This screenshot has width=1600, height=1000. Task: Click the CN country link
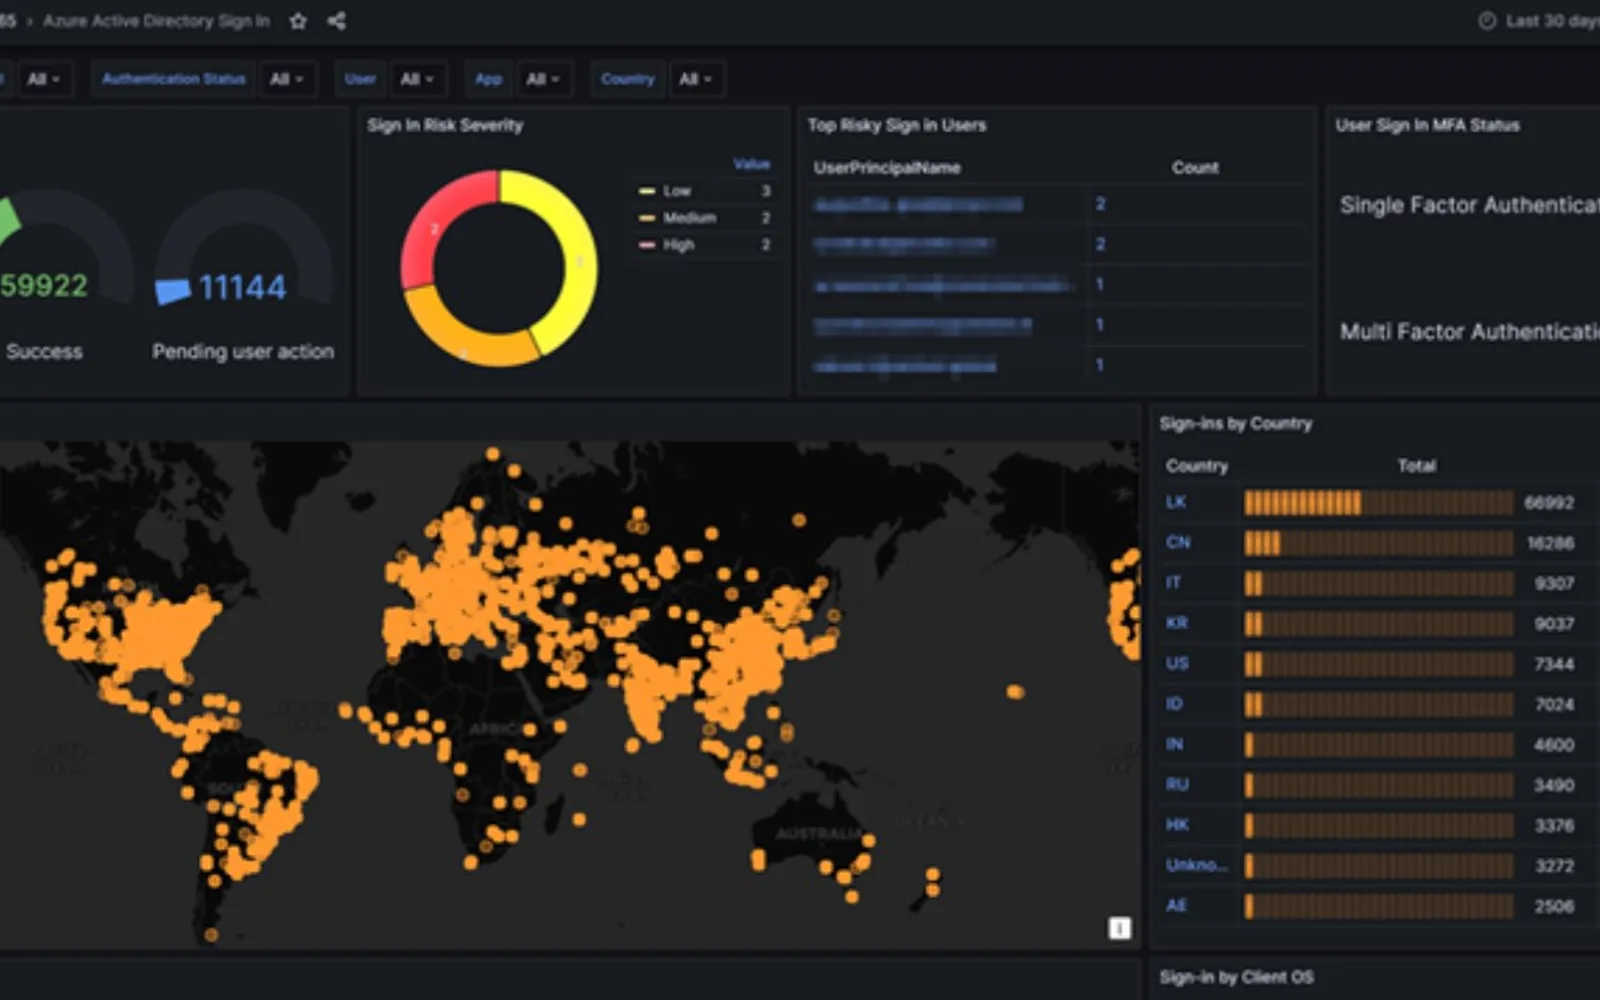coord(1178,542)
